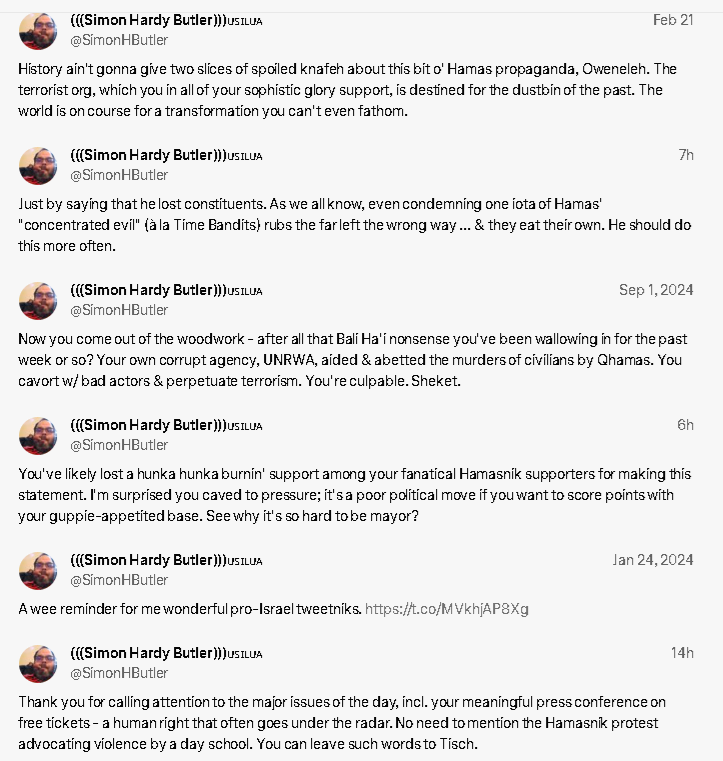
Task: Open the Jan 24, 2024 timestamp
Action: [653, 560]
